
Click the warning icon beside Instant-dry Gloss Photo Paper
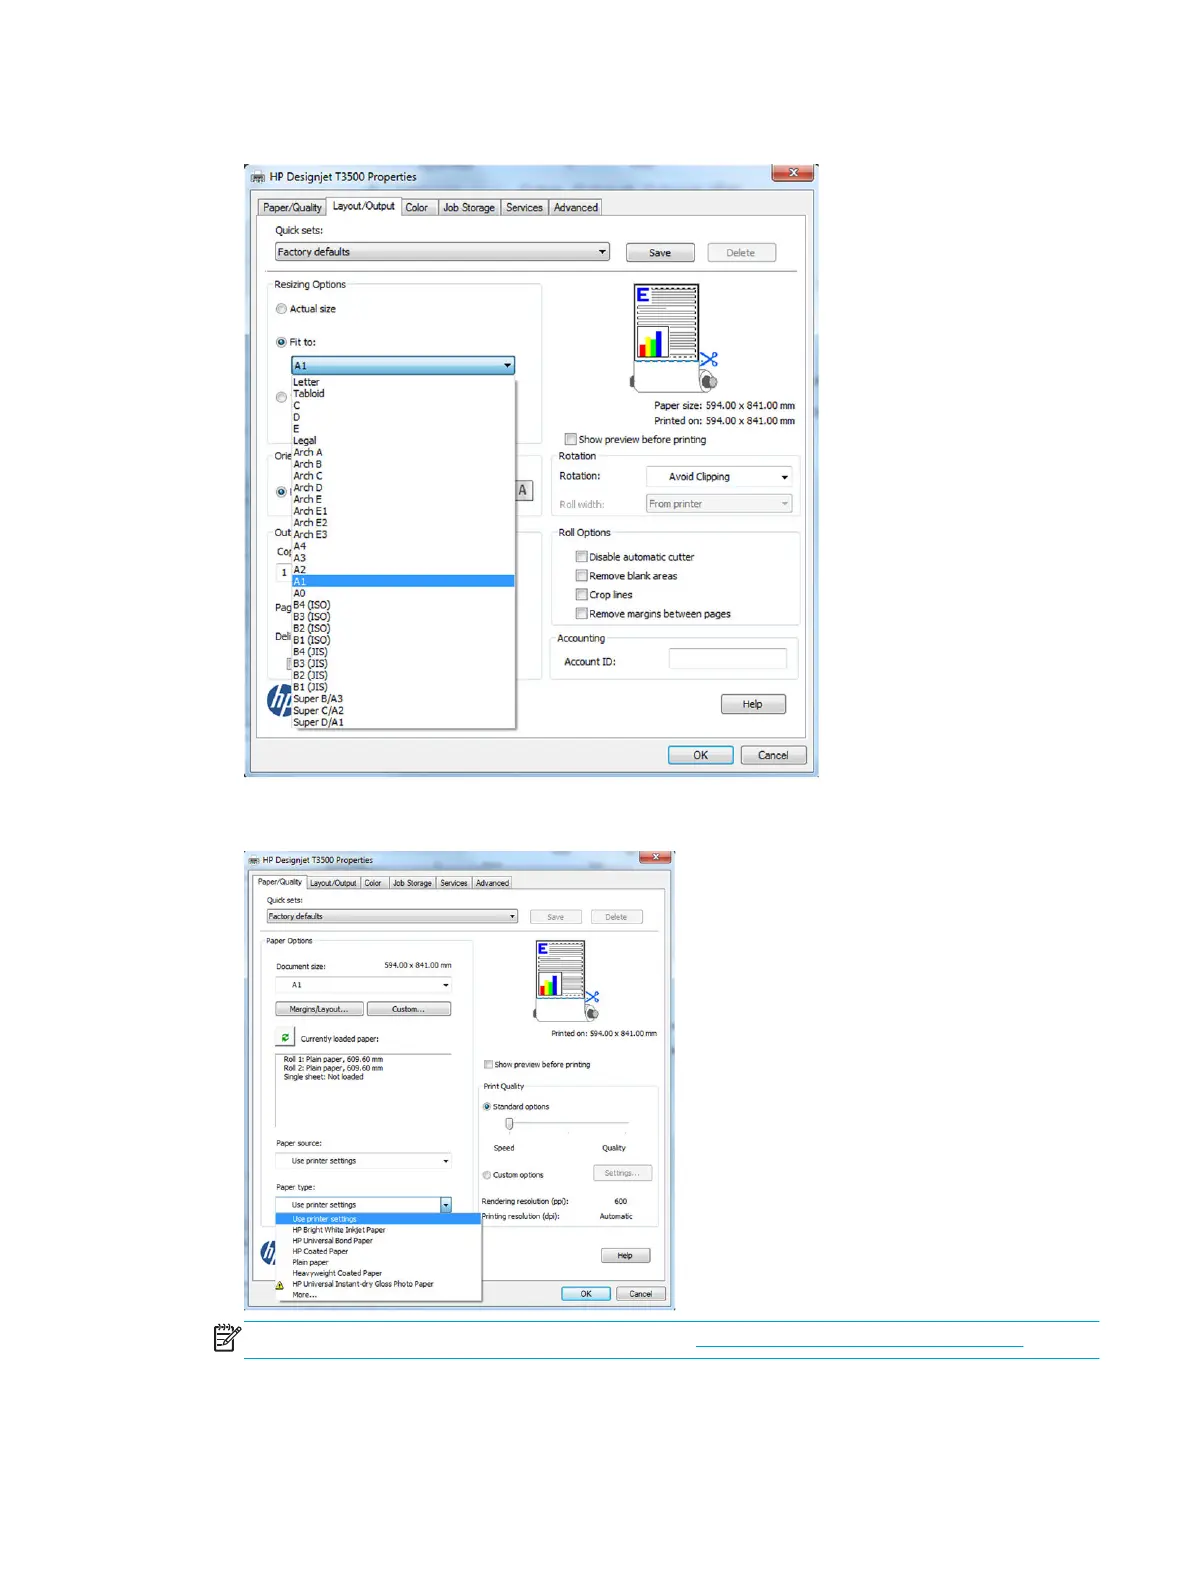[x=280, y=1285]
